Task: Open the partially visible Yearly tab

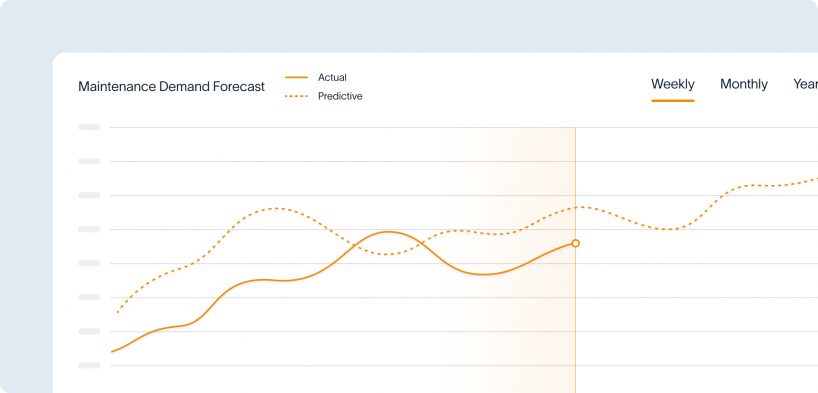Action: click(x=805, y=84)
